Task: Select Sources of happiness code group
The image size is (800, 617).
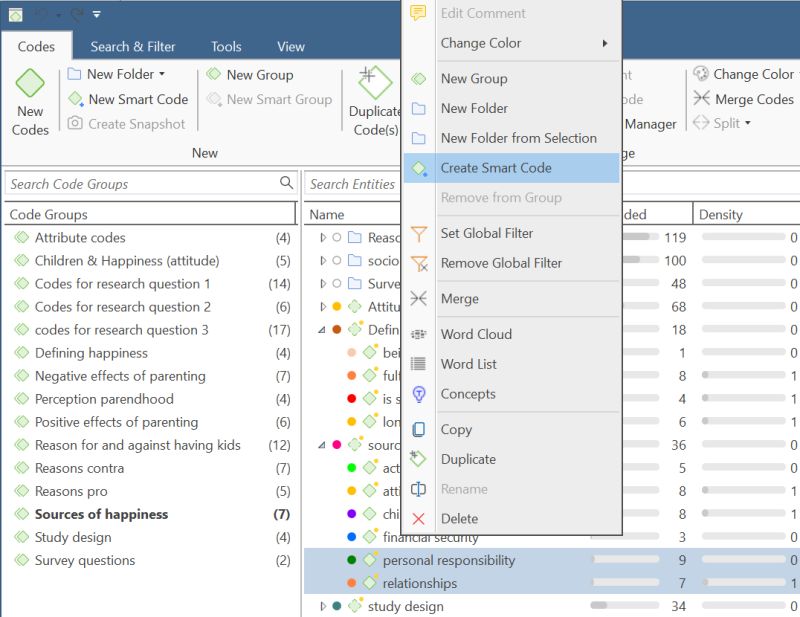Action: pyautogui.click(x=151, y=514)
